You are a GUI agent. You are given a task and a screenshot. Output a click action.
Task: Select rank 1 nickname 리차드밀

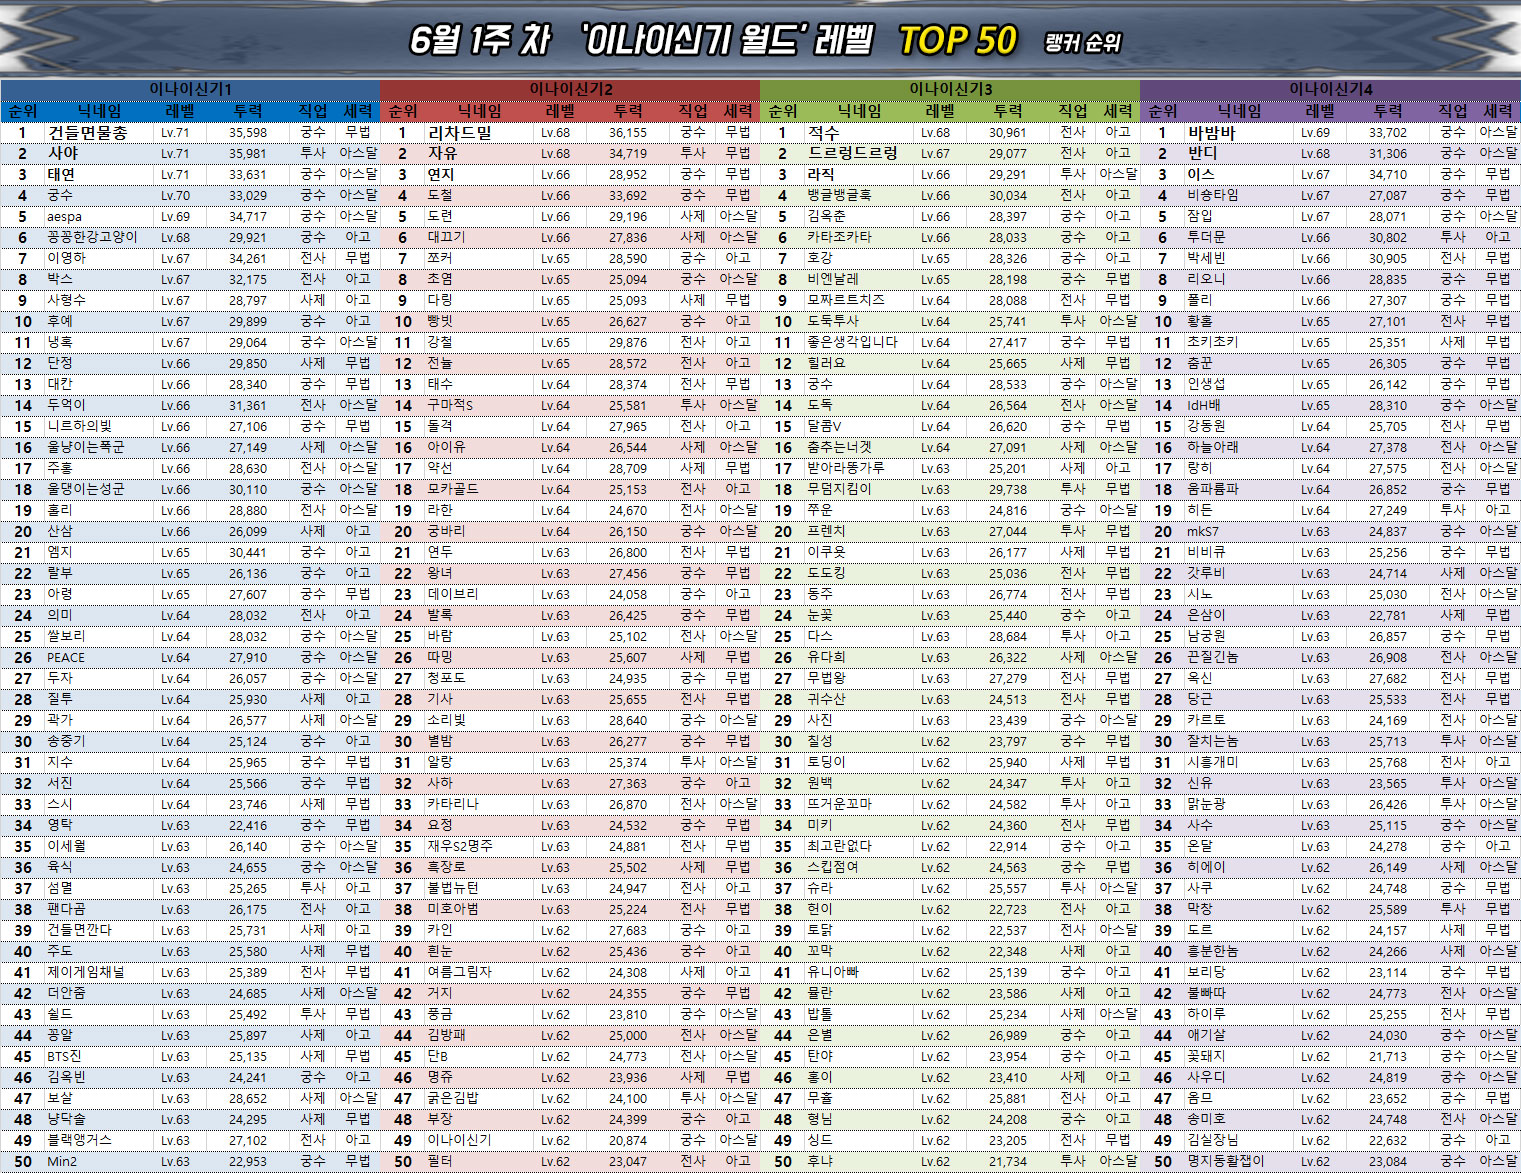[459, 133]
